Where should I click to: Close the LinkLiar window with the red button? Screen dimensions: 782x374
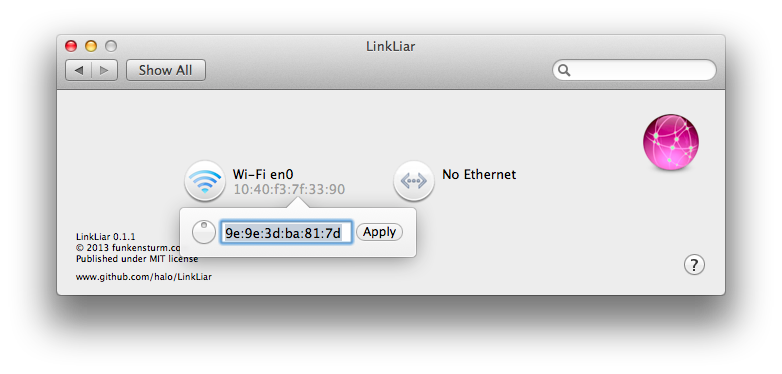point(71,46)
